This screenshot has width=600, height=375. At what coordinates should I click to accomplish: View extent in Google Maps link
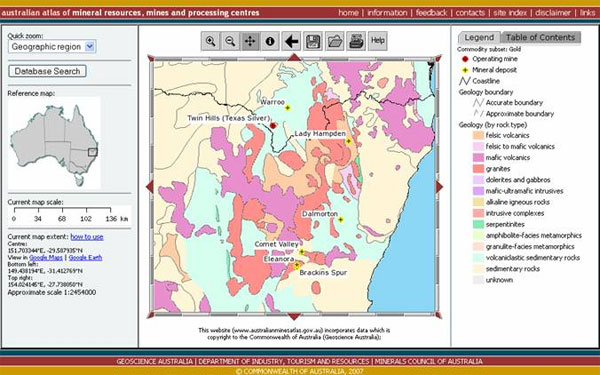tap(46, 258)
